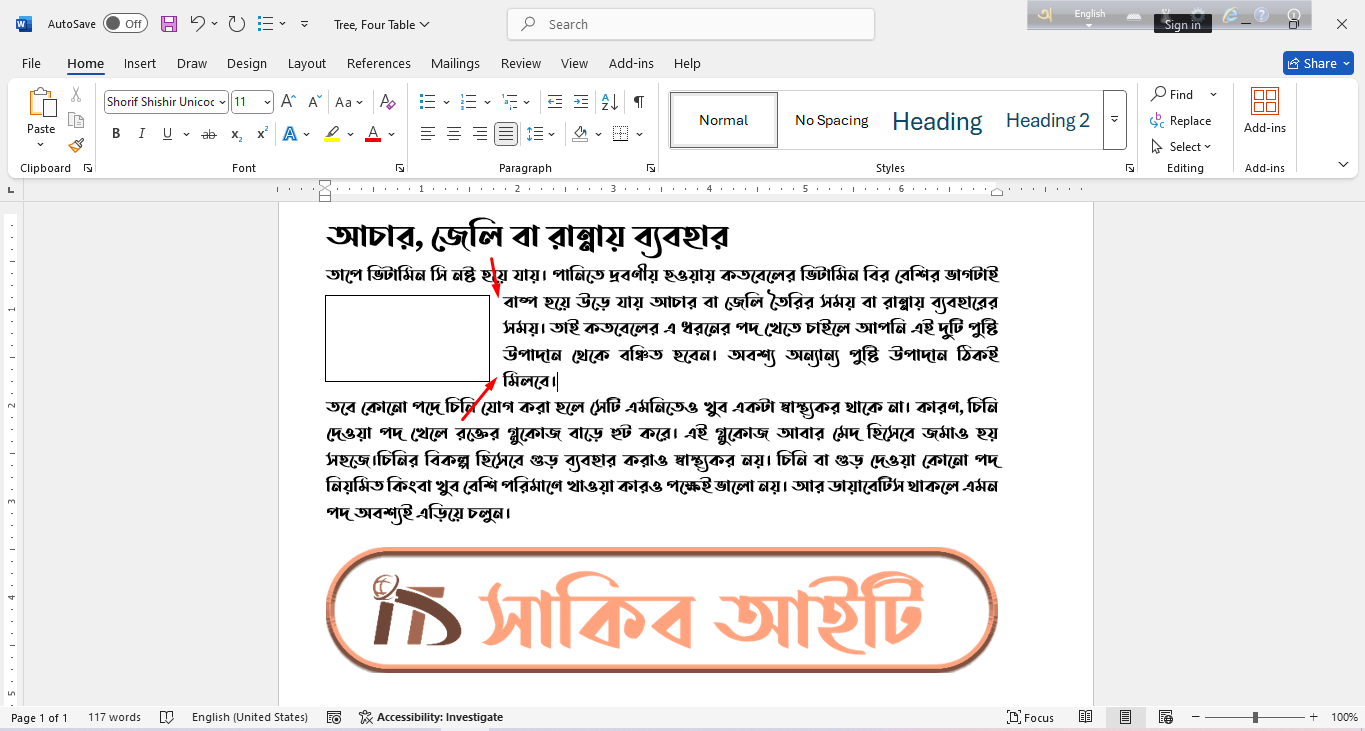Select the Format Painter tool

[x=76, y=145]
